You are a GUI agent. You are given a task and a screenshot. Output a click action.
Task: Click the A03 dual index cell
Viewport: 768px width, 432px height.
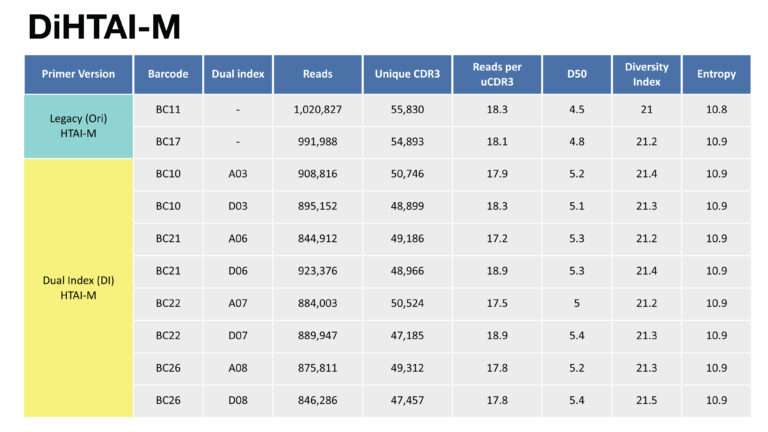[x=238, y=174]
